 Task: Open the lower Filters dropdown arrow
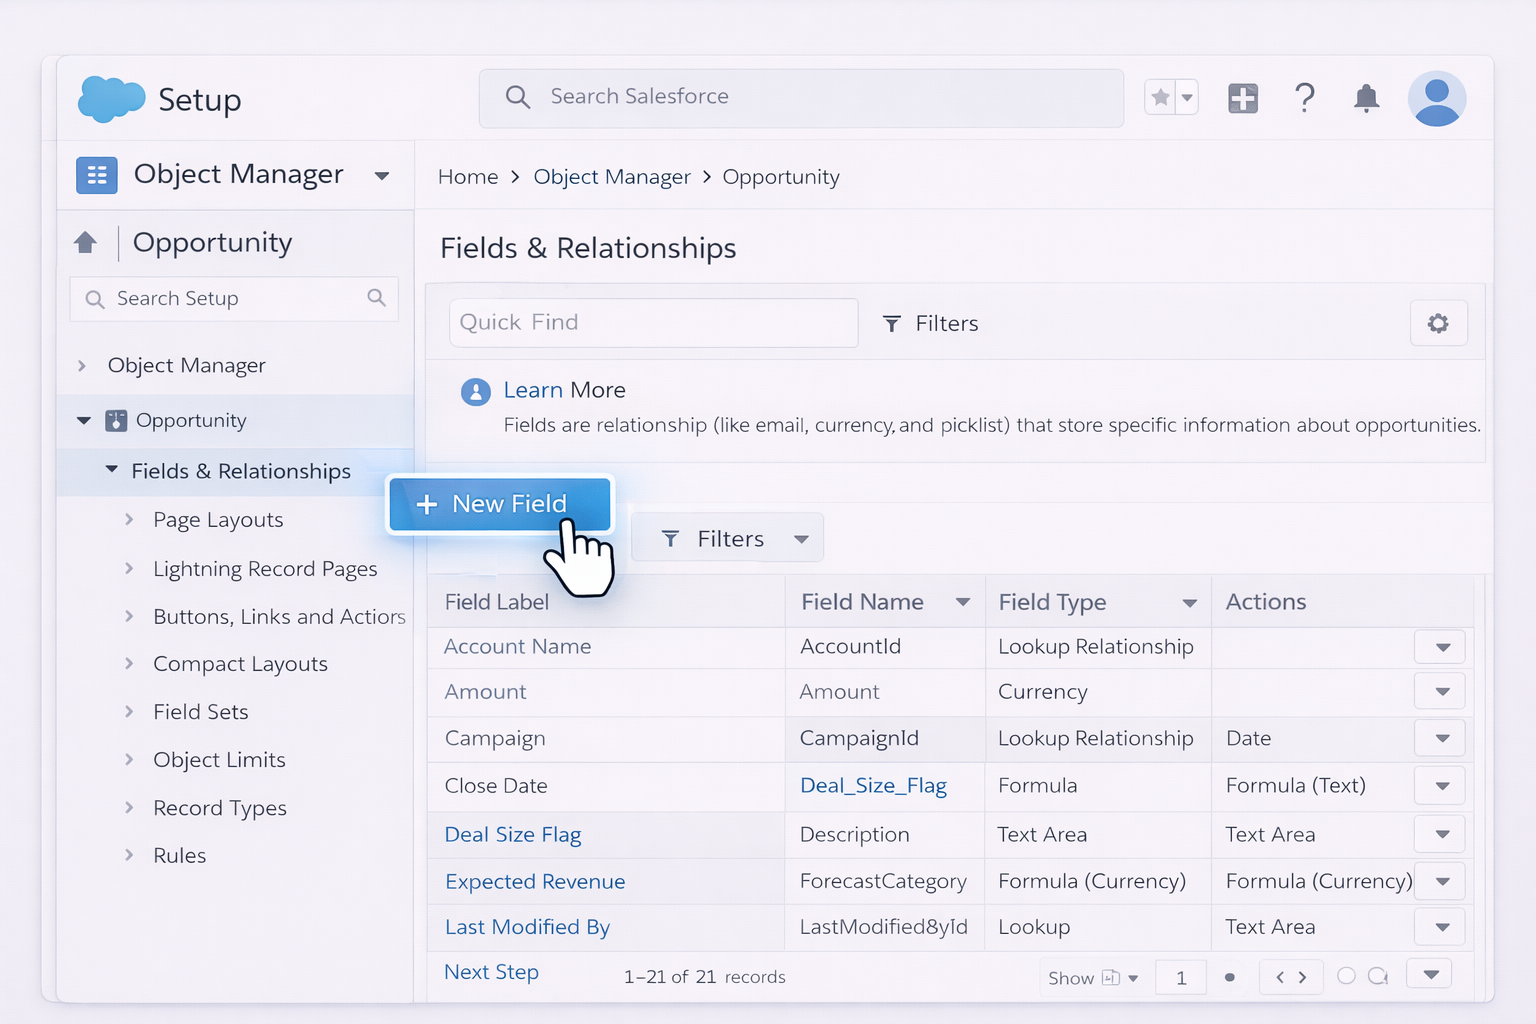[801, 539]
